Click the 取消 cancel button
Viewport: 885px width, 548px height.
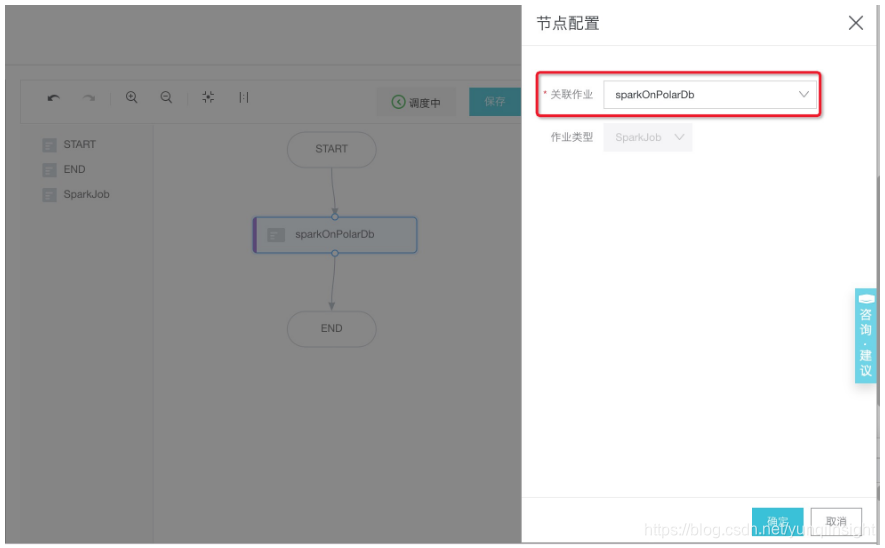pos(836,521)
